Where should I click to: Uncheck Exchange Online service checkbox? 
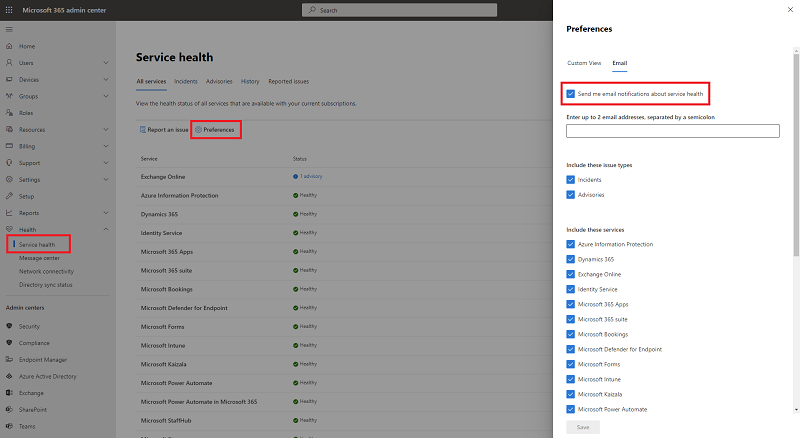pos(570,274)
